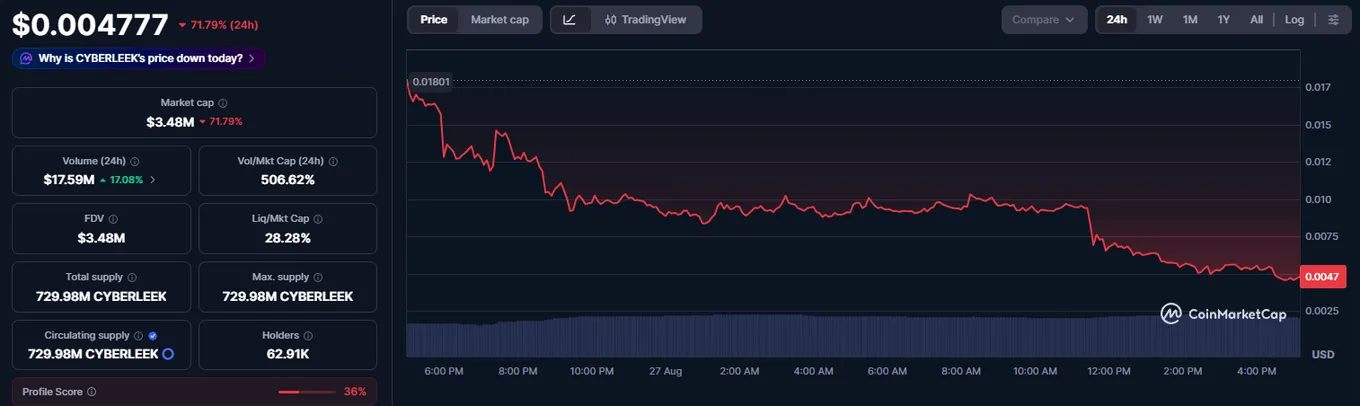Select the 24h time range
This screenshot has width=1360, height=406.
pyautogui.click(x=1117, y=20)
